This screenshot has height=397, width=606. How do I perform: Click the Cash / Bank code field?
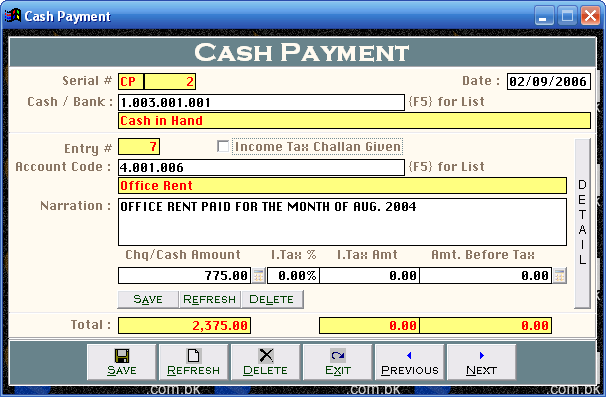pos(261,102)
